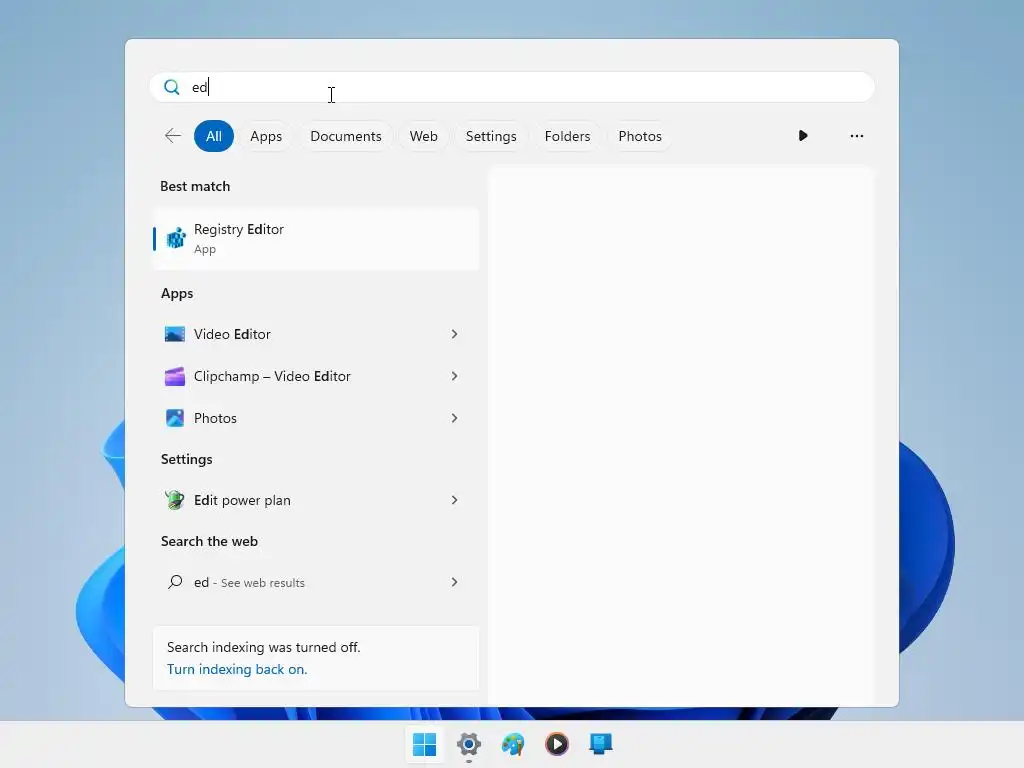
Task: Open Settings gear from the taskbar
Action: tap(469, 744)
